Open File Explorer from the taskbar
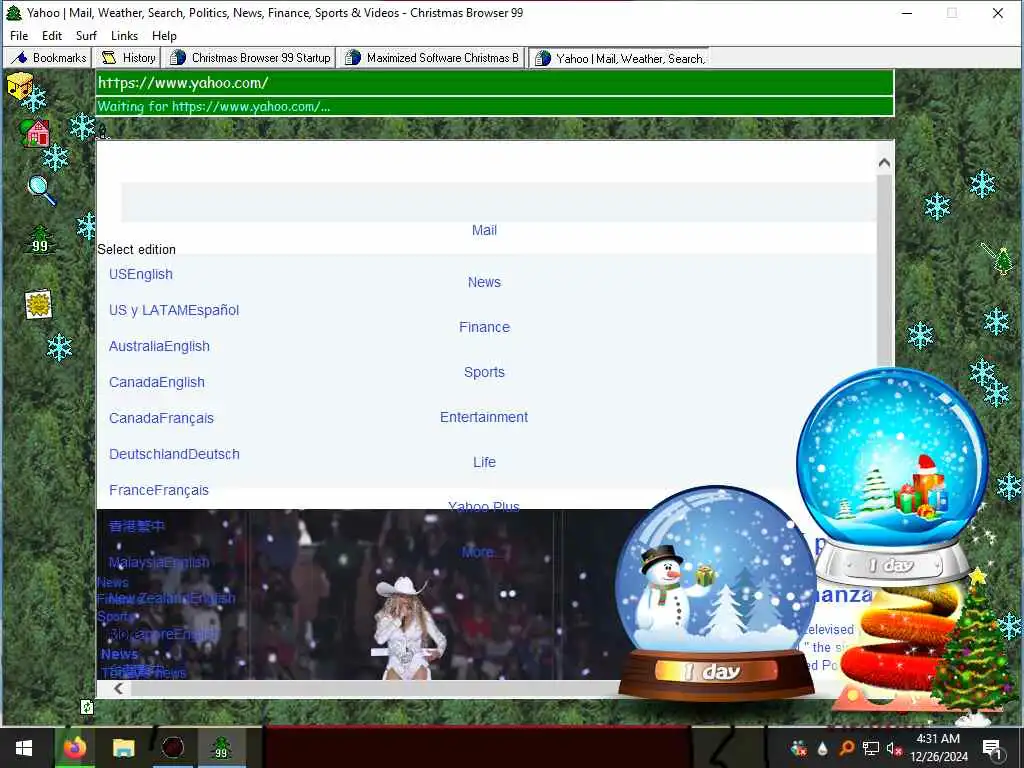Screen dimensions: 1024x768 [123, 748]
